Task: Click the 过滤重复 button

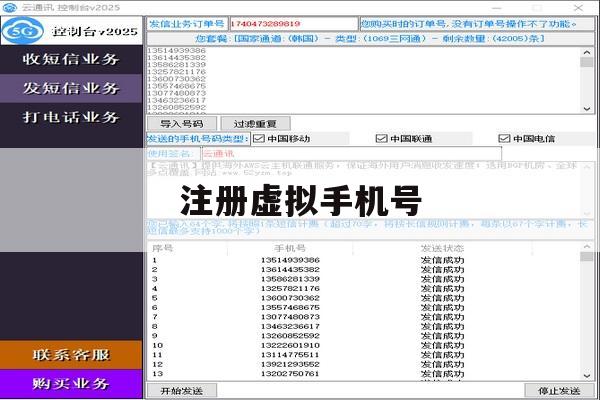Action: point(255,124)
